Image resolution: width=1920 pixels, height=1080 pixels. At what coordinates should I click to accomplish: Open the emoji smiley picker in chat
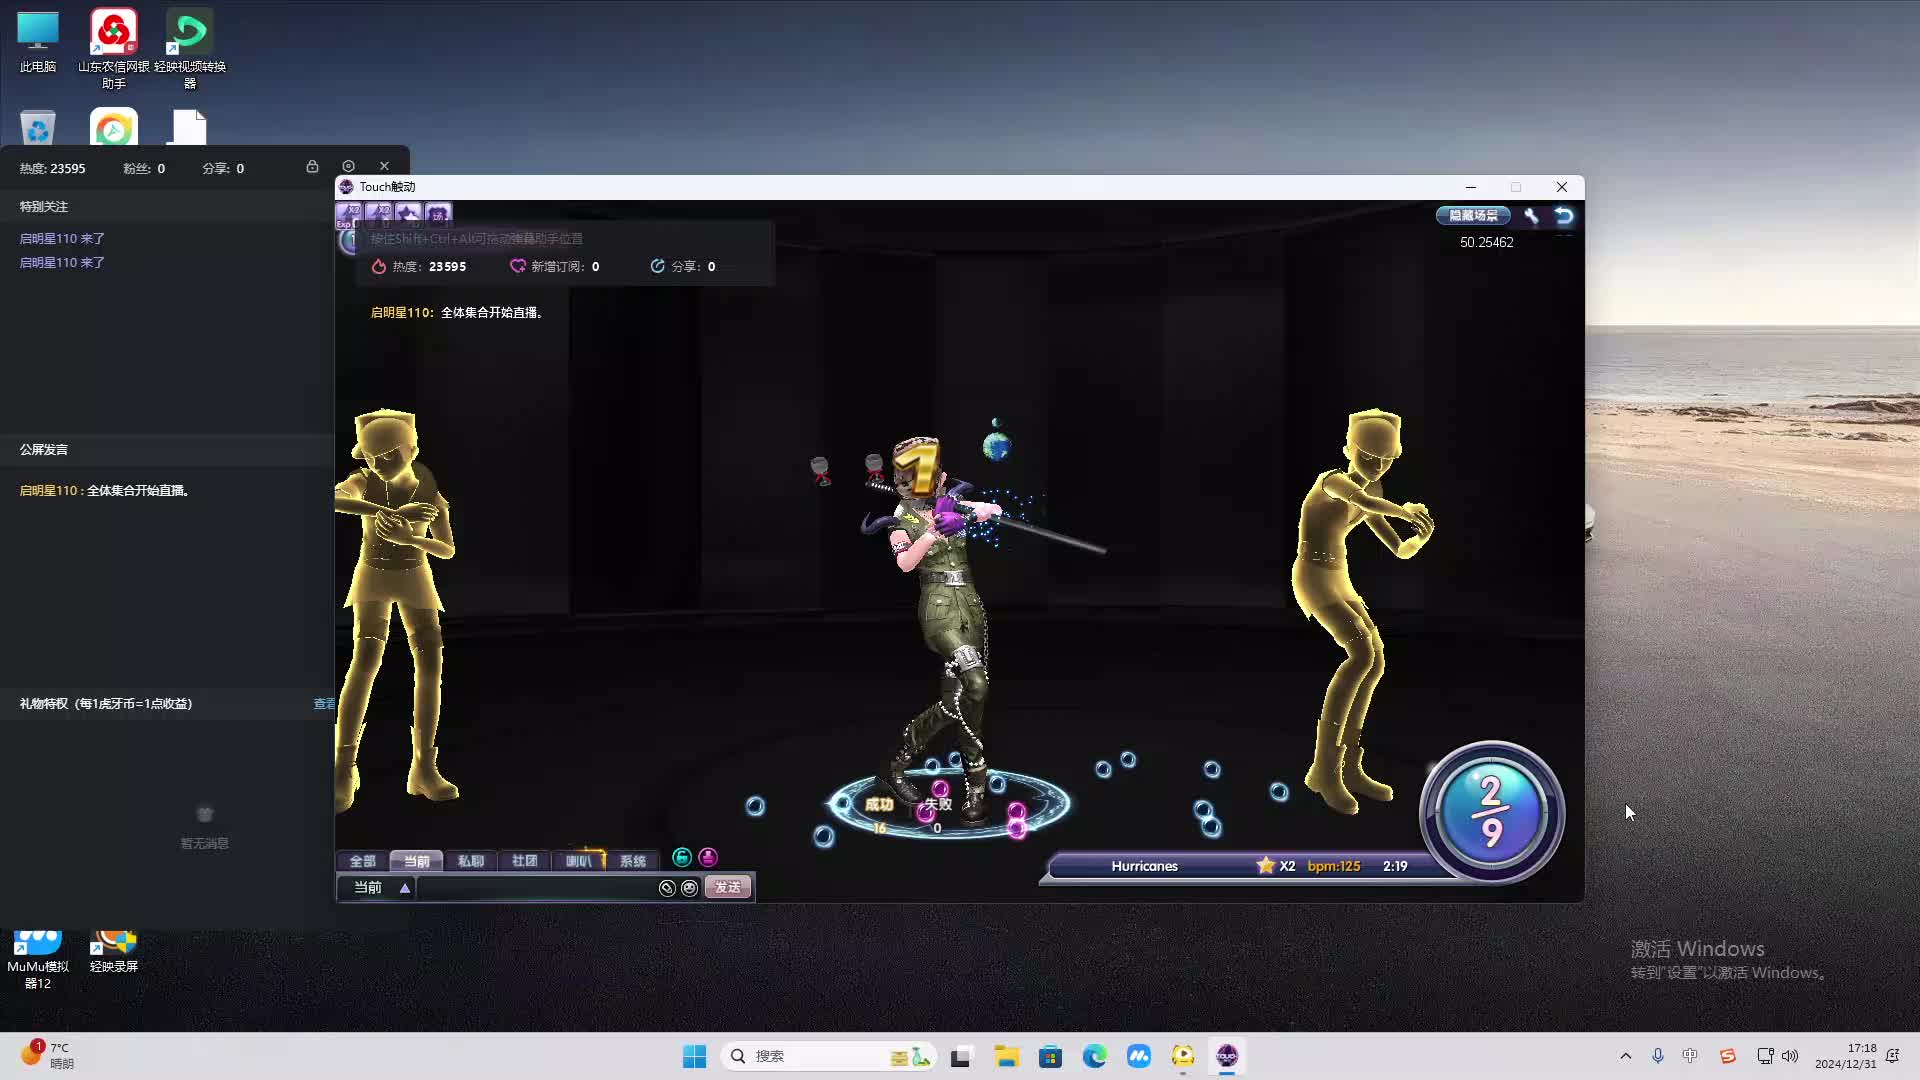point(689,888)
